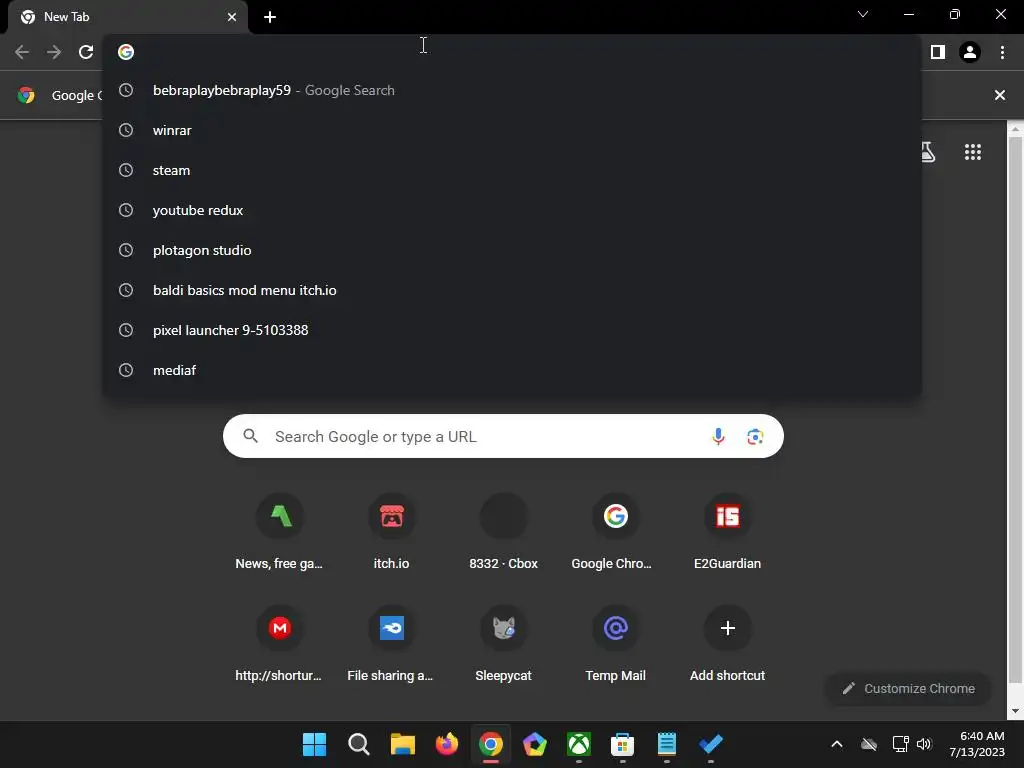Screen dimensions: 1024x768
Task: Choose the steam suggestion
Action: pos(512,170)
